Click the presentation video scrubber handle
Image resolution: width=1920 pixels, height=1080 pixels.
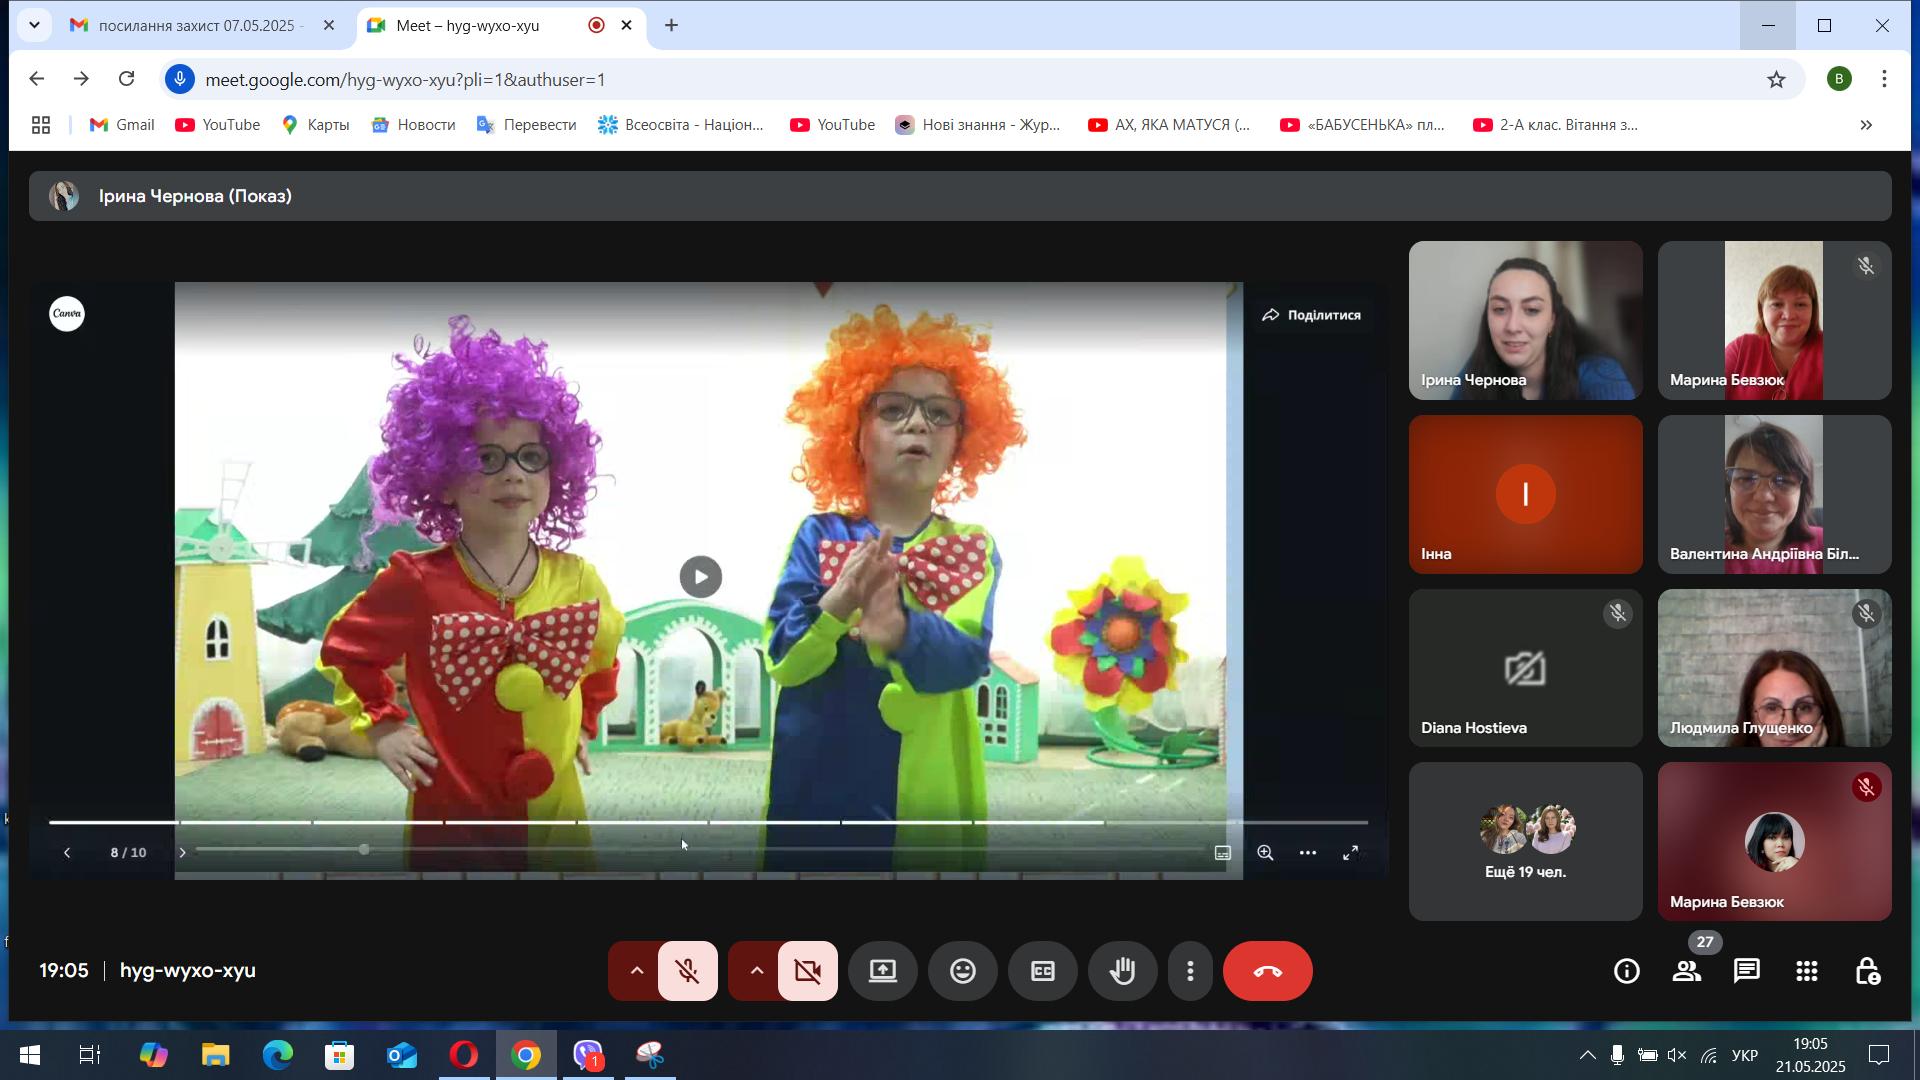click(364, 849)
